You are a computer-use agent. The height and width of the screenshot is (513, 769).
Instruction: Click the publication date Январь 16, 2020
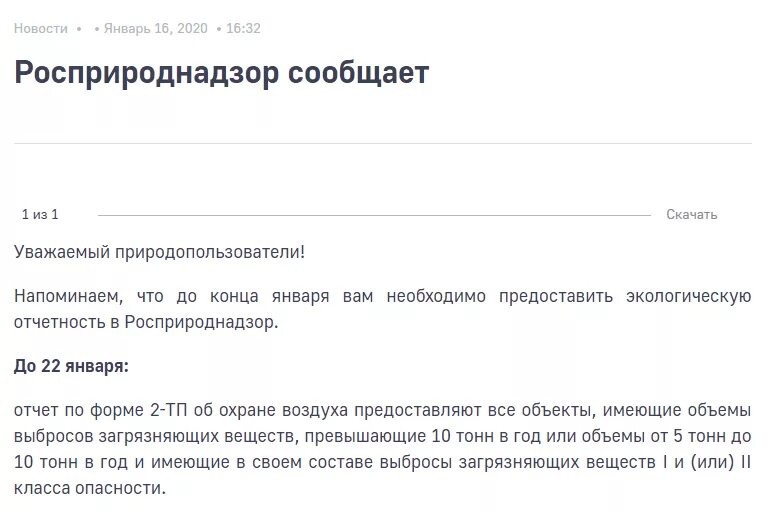[x=155, y=28]
